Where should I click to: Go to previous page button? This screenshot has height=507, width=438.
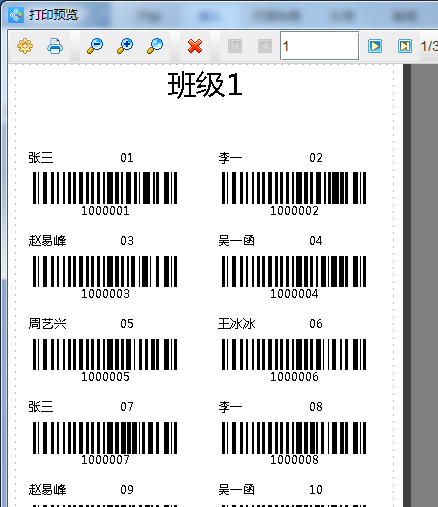265,46
